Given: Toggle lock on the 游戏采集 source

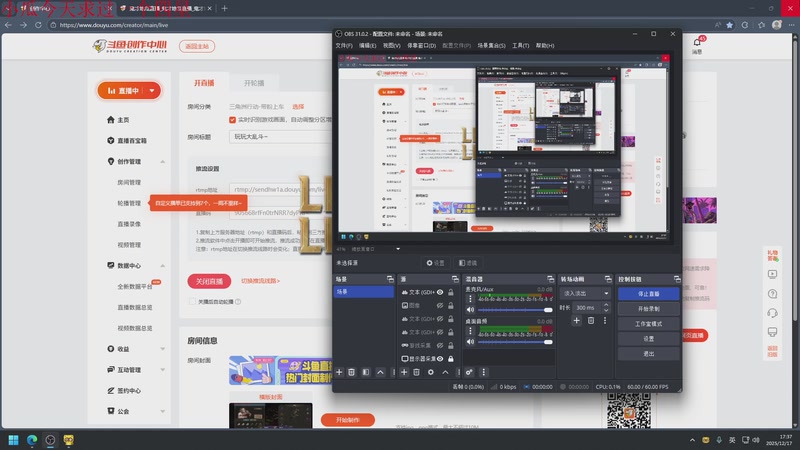Looking at the screenshot, I should (451, 345).
